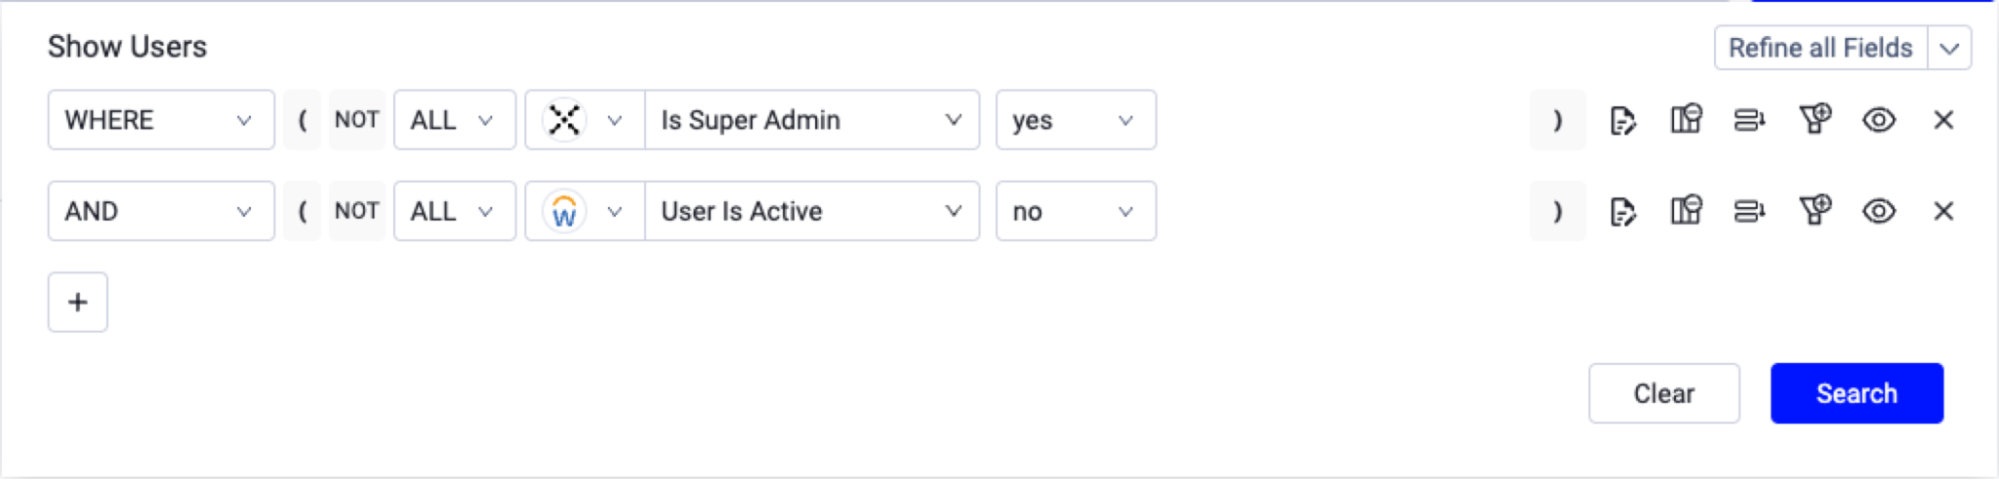Viewport: 1999px width, 480px height.
Task: Expand the Is Super Admin field dropdown
Action: point(812,120)
